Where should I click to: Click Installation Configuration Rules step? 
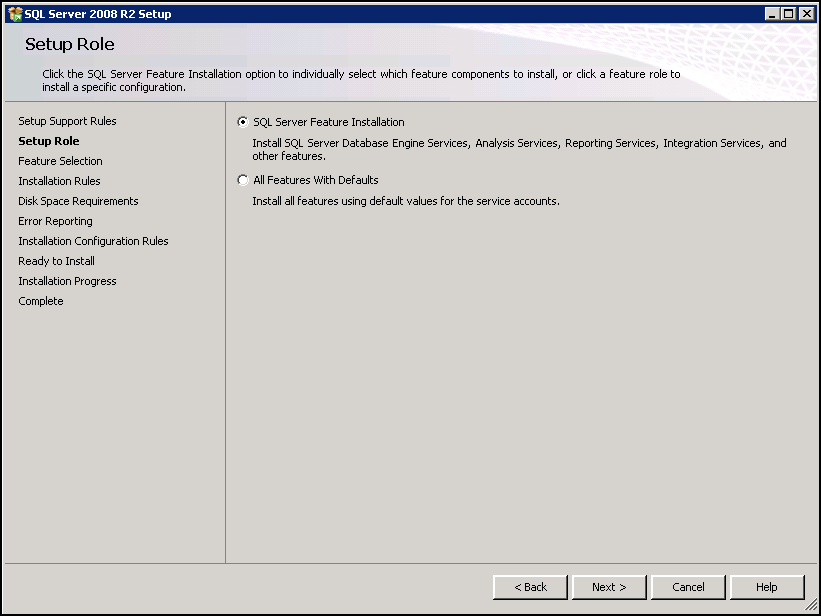93,241
